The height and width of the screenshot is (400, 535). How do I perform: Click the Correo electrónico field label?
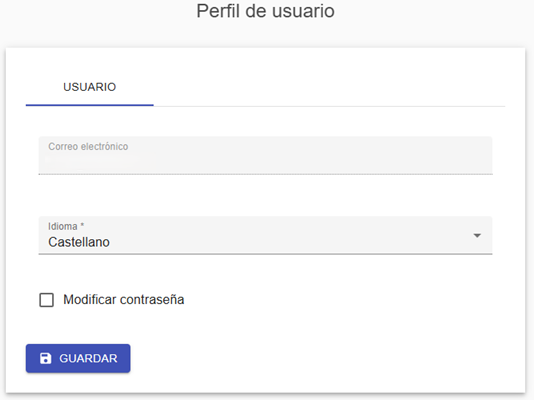tap(88, 146)
